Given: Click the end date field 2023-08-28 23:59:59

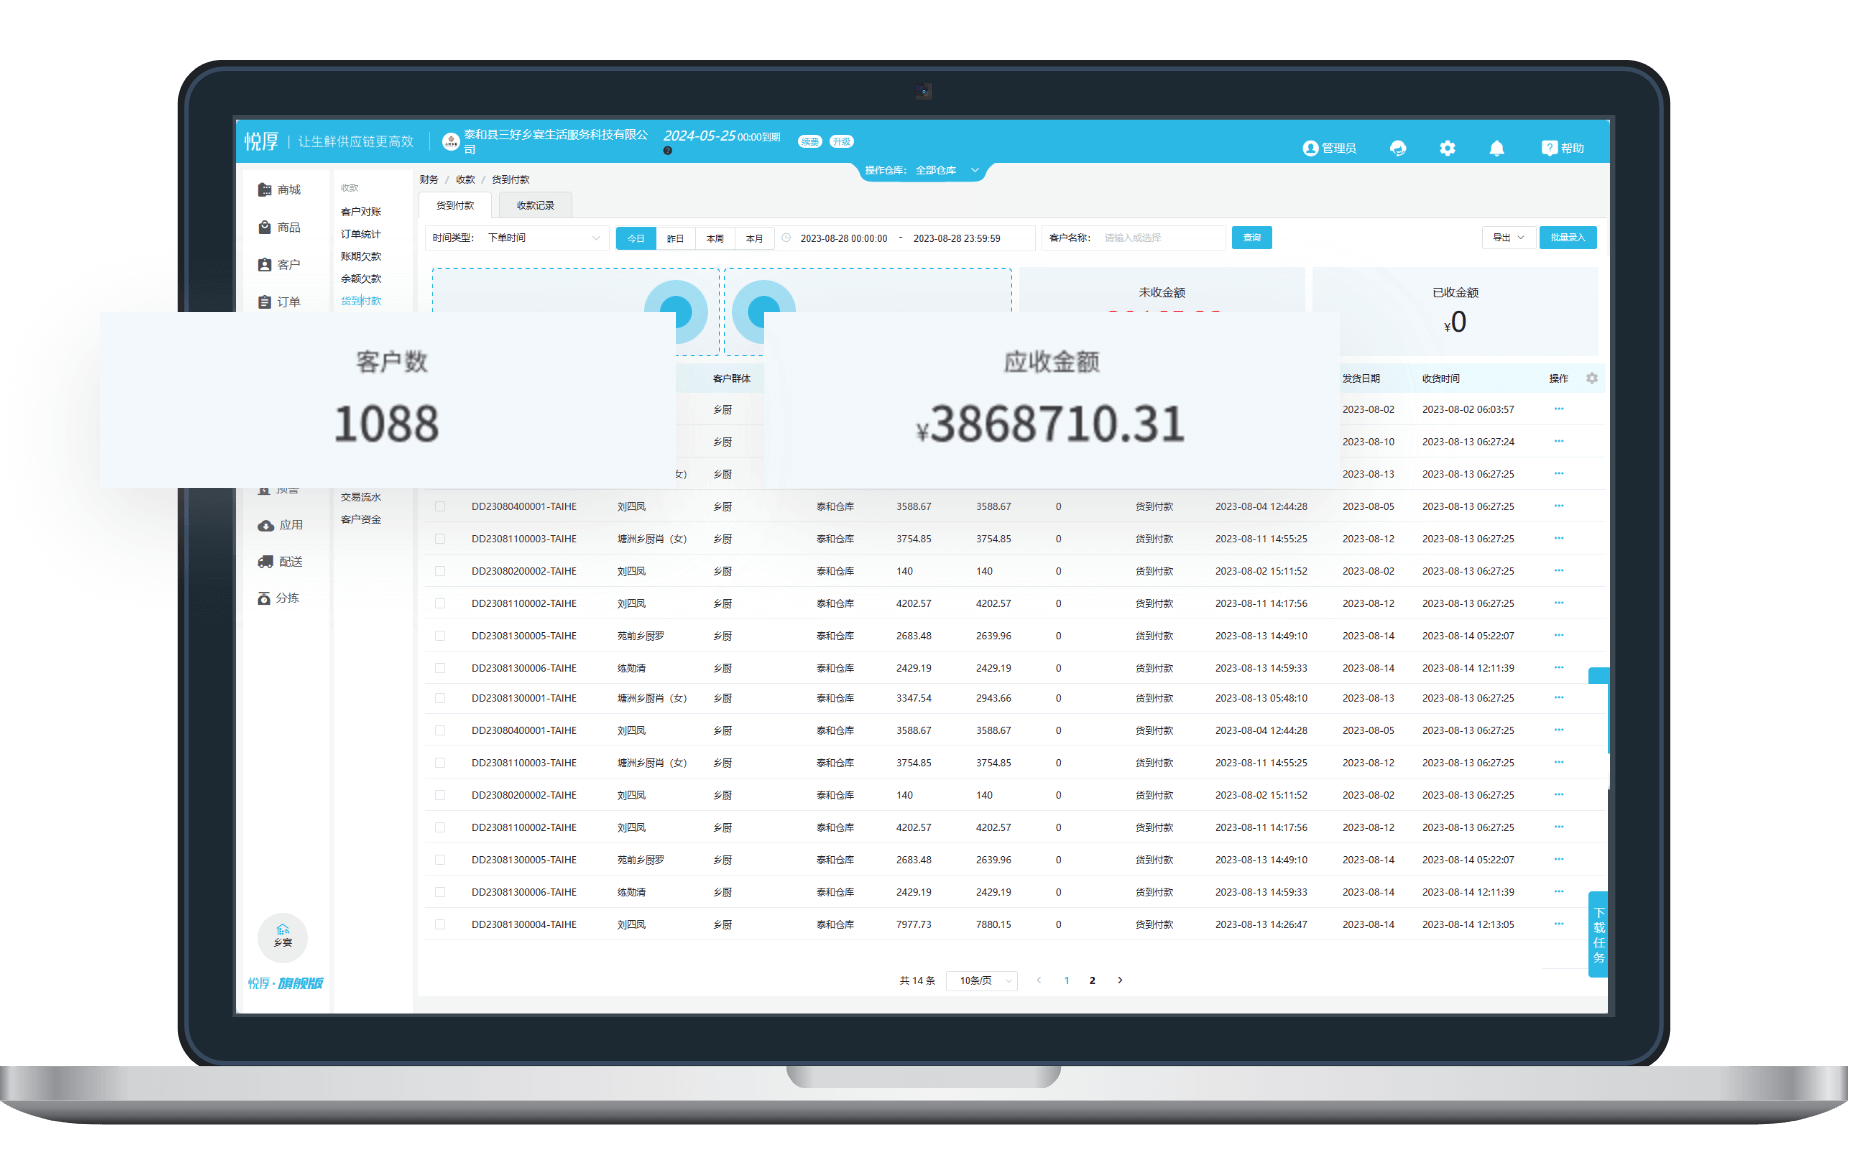Looking at the screenshot, I should pos(957,239).
